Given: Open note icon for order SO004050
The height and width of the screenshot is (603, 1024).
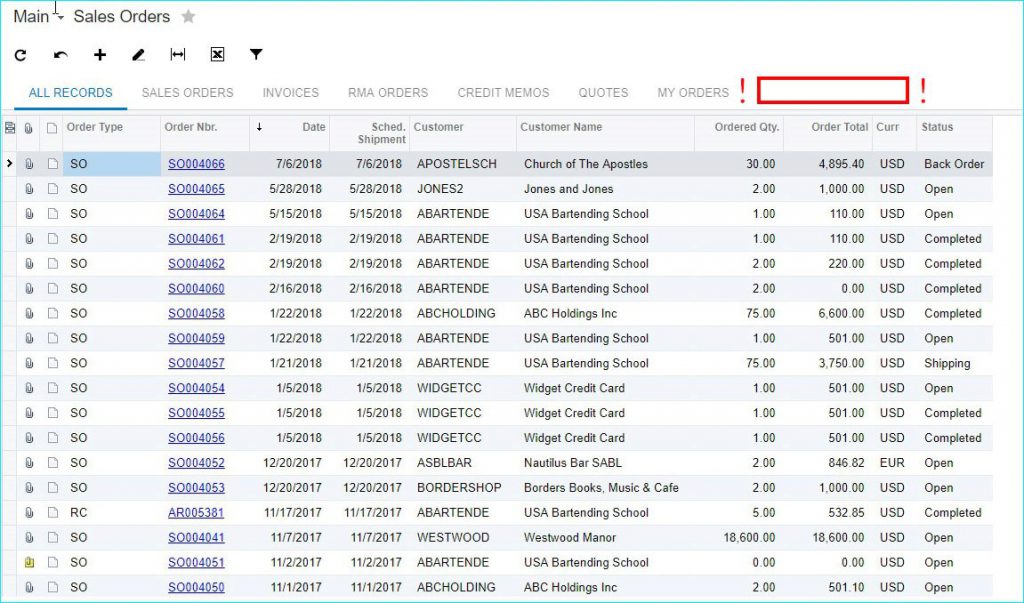Looking at the screenshot, I should [x=53, y=587].
